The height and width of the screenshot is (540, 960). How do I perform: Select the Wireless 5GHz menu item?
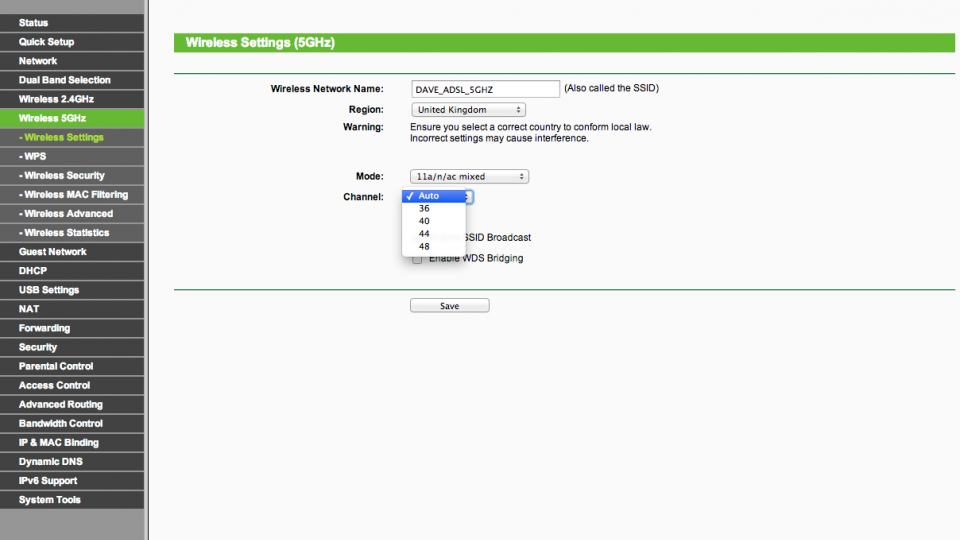click(x=72, y=118)
